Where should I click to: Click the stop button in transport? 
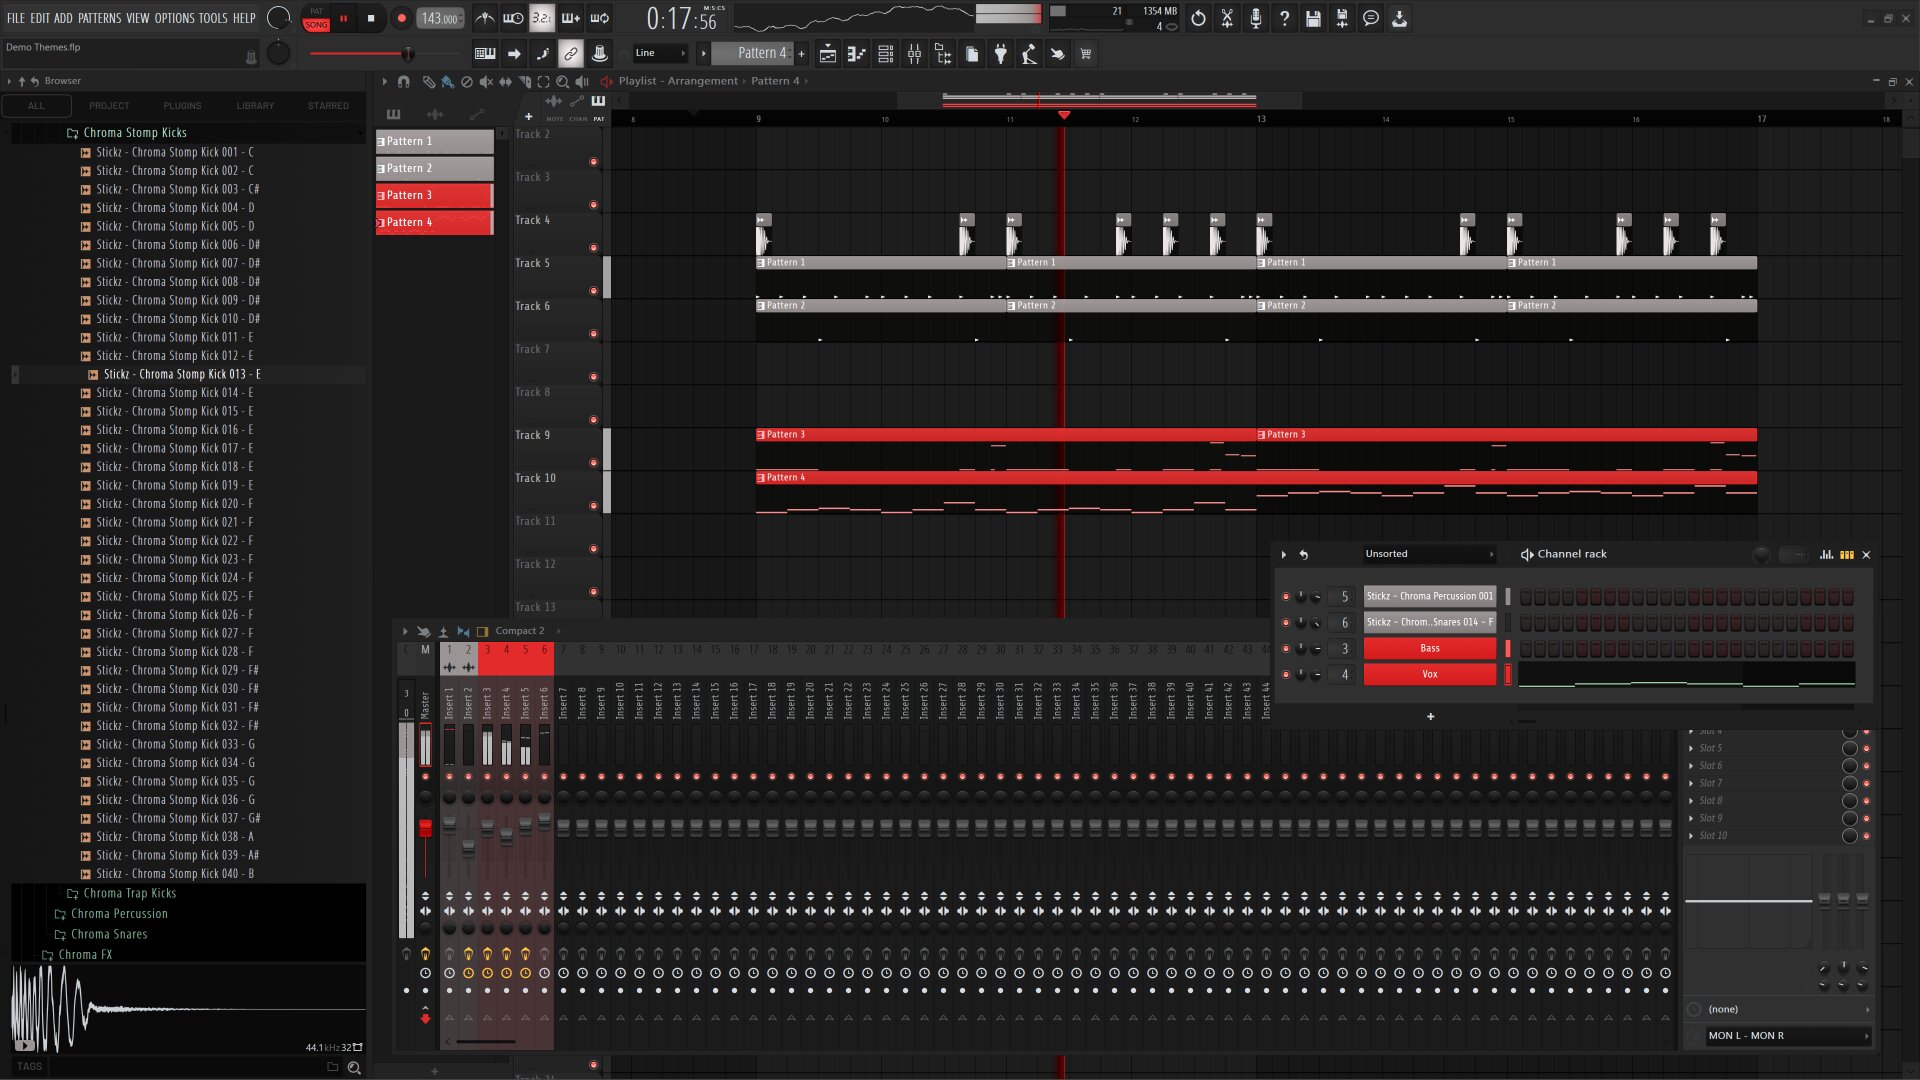click(x=371, y=18)
